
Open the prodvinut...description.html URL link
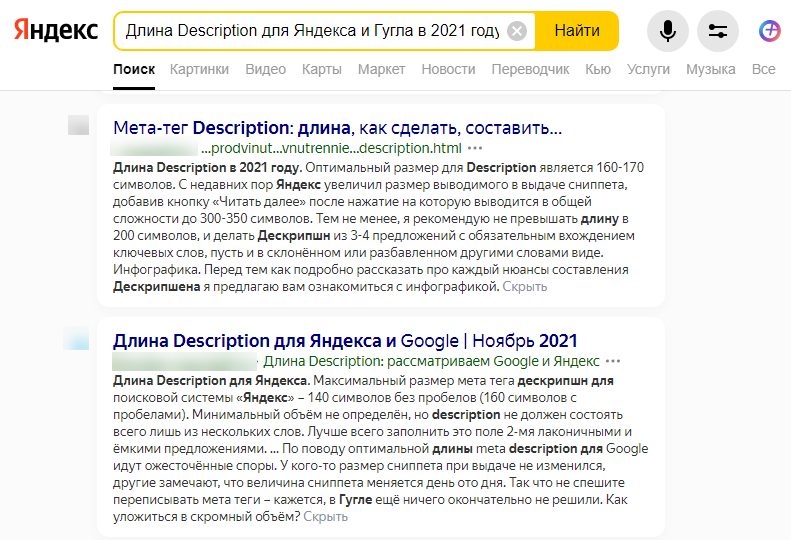tap(331, 148)
